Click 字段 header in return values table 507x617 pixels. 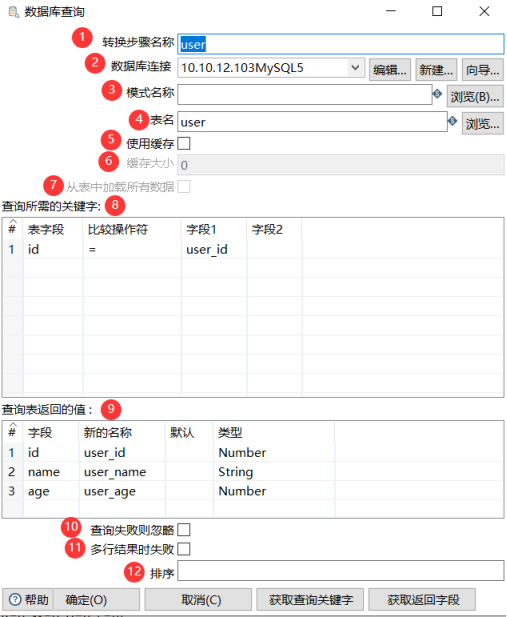pos(51,432)
